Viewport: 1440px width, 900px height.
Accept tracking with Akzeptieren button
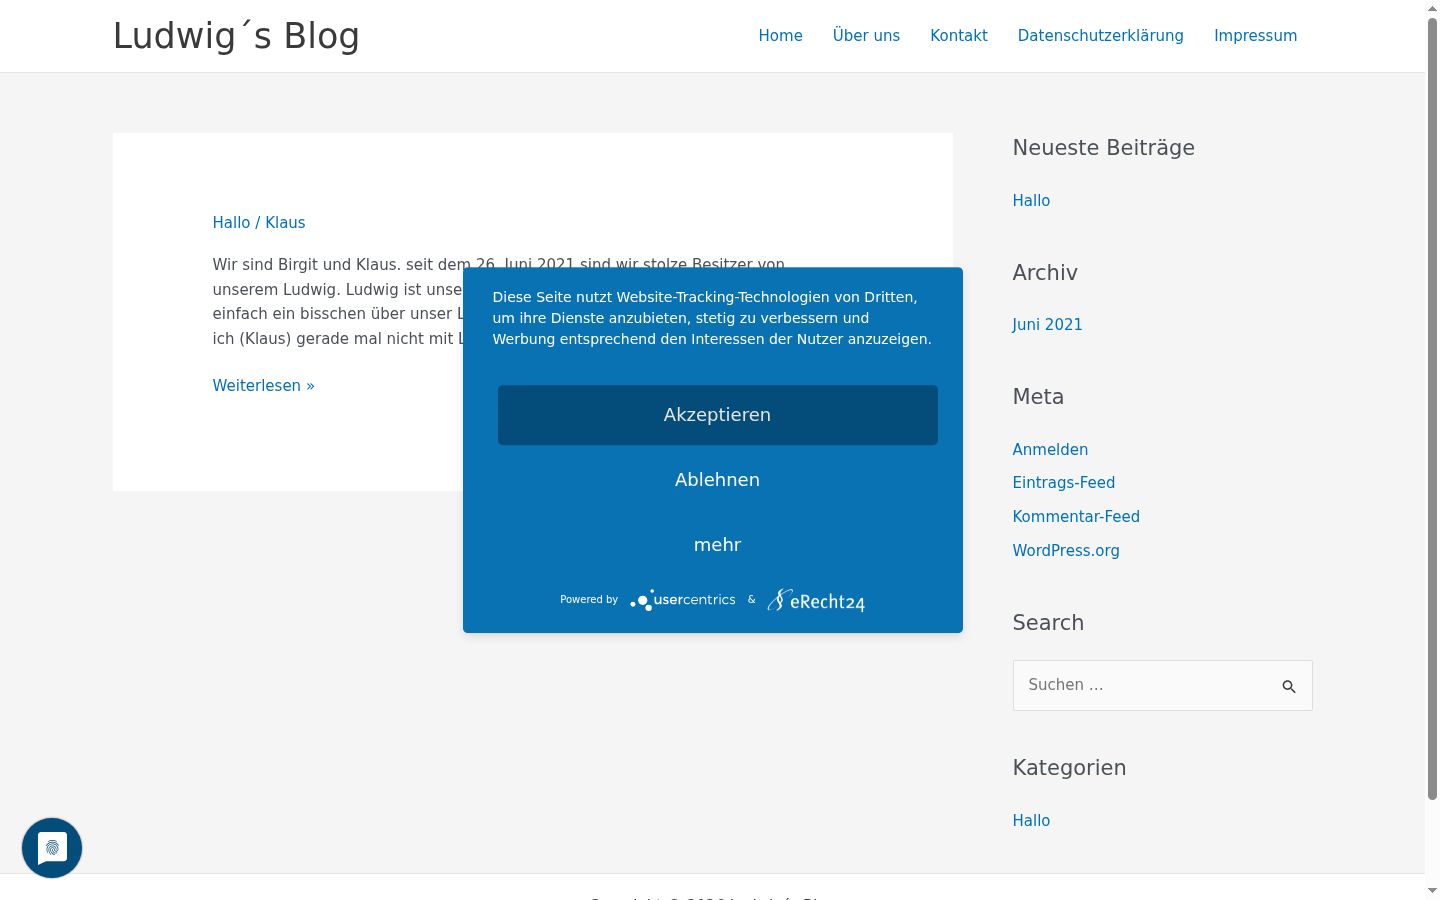(x=718, y=415)
